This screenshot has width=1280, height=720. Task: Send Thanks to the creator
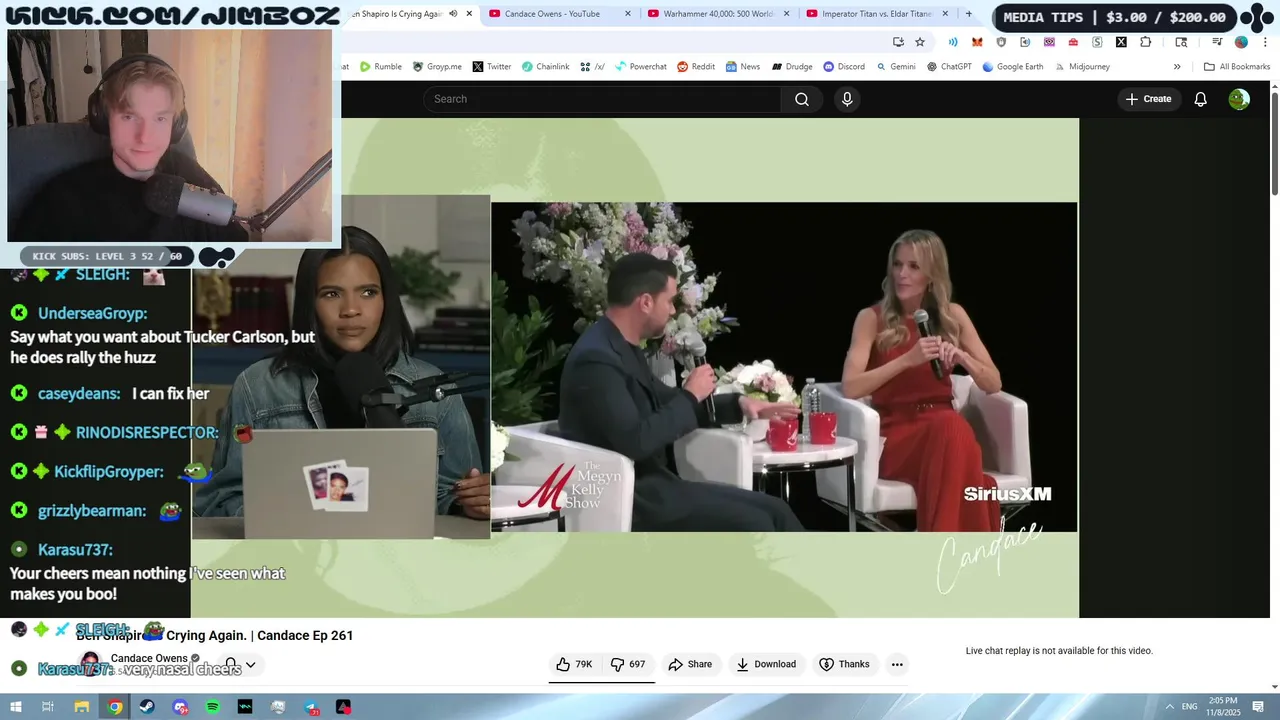(x=844, y=664)
